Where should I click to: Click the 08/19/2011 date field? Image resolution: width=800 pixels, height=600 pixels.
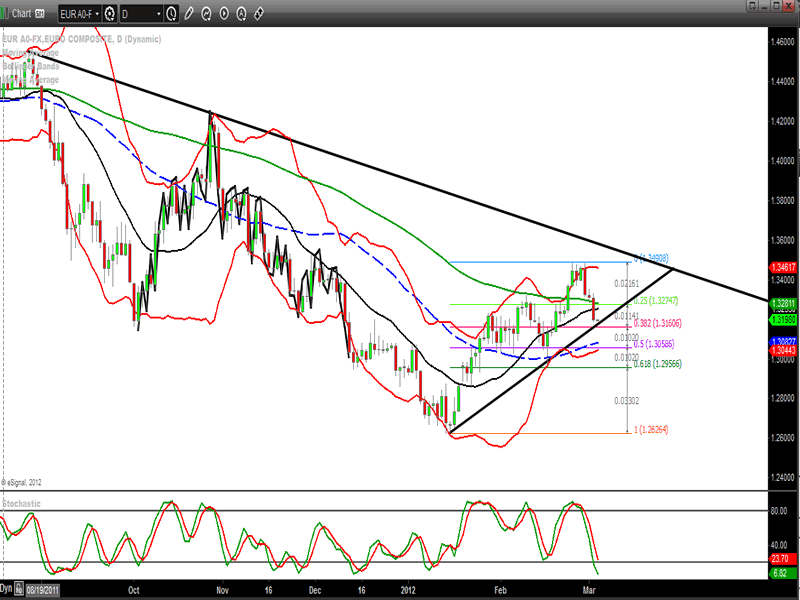pyautogui.click(x=43, y=590)
